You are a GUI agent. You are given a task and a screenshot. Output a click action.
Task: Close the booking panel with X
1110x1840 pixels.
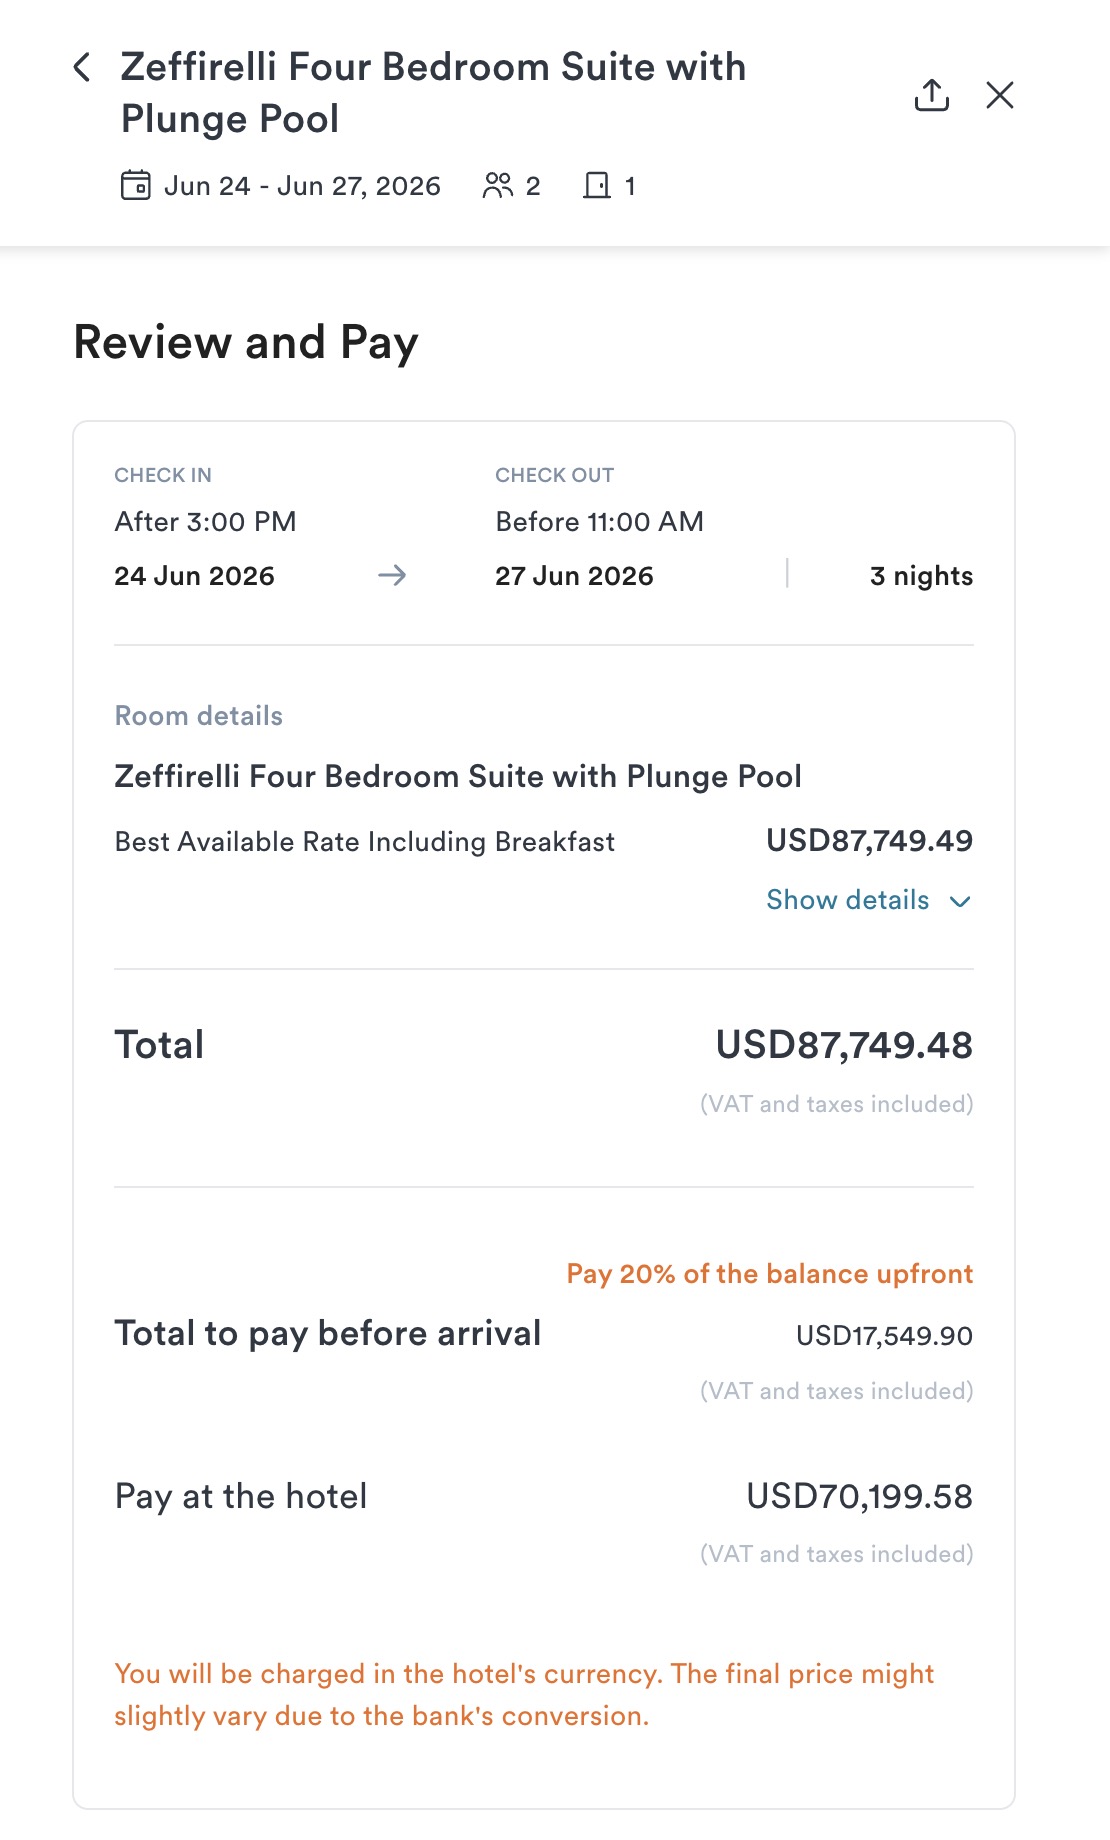coord(1000,95)
